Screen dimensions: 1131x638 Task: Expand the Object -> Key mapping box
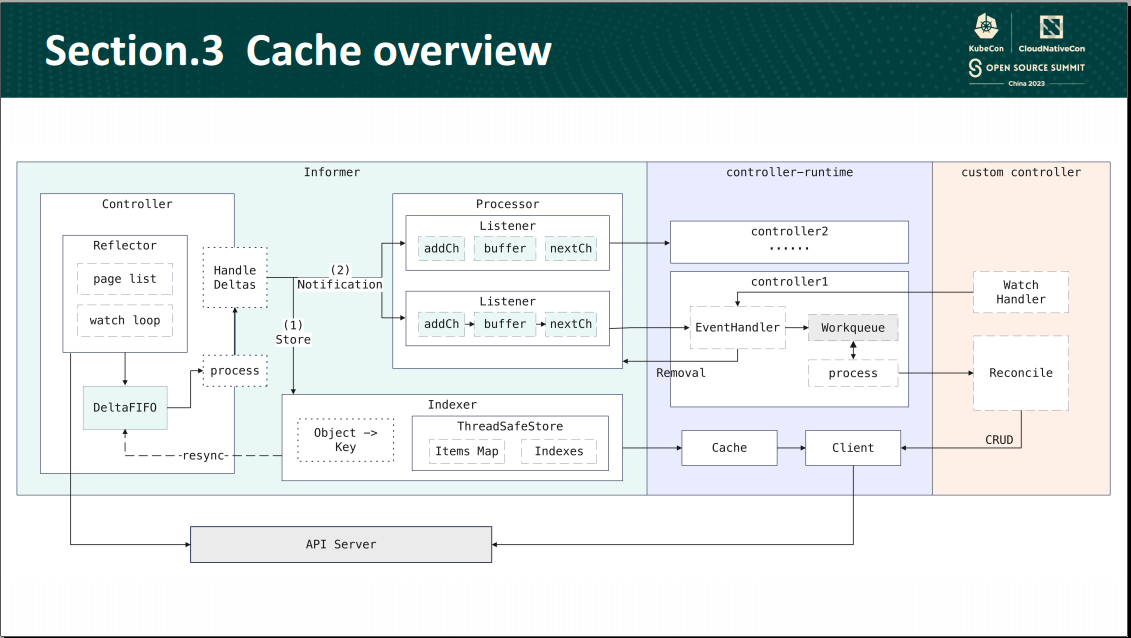345,438
